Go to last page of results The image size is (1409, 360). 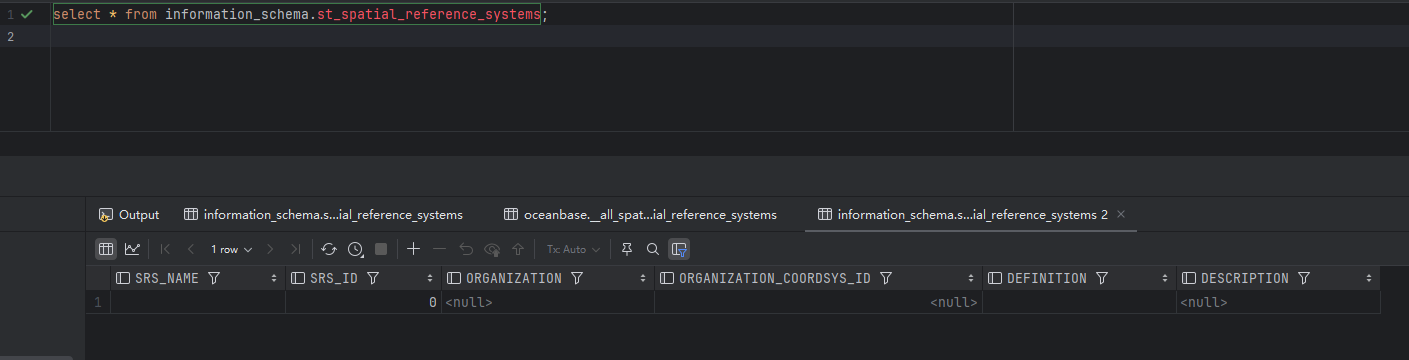pyautogui.click(x=295, y=249)
